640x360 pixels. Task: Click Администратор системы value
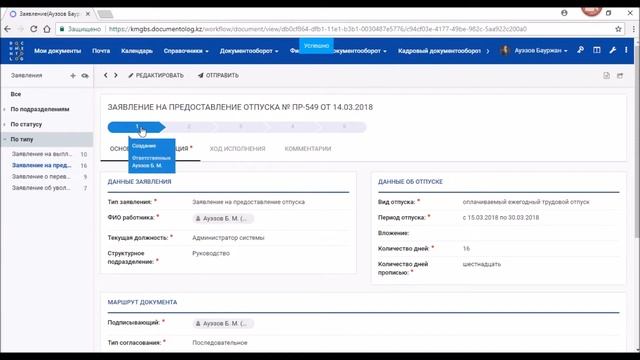[x=228, y=238]
